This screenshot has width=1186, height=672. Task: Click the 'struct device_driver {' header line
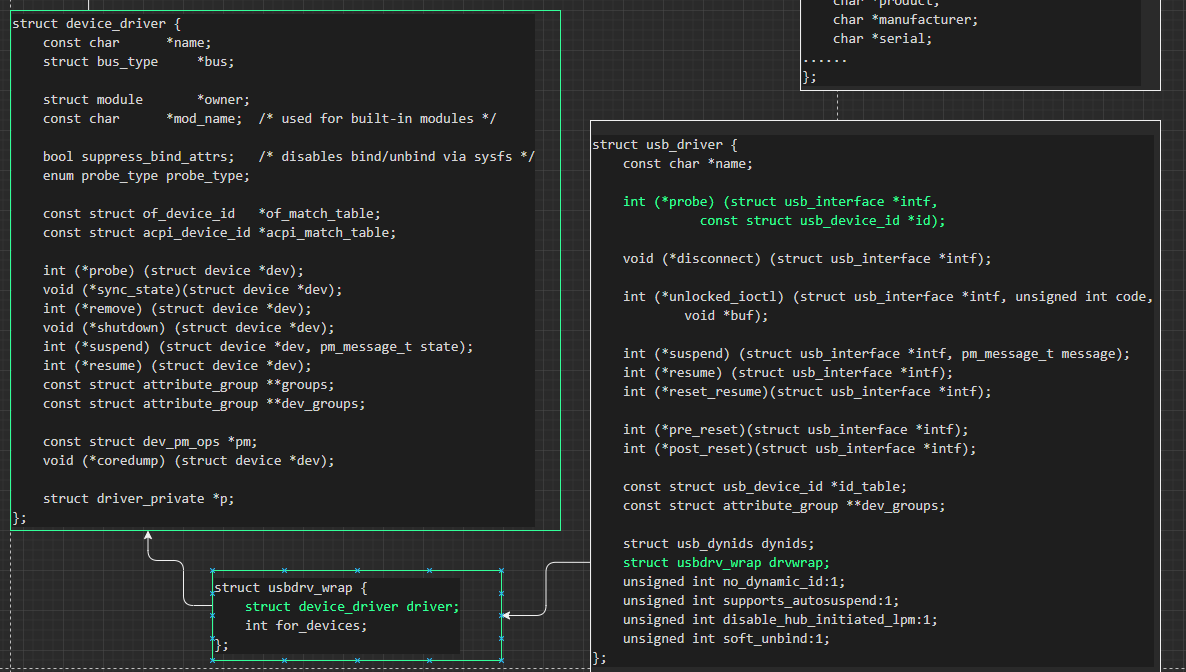[x=96, y=23]
